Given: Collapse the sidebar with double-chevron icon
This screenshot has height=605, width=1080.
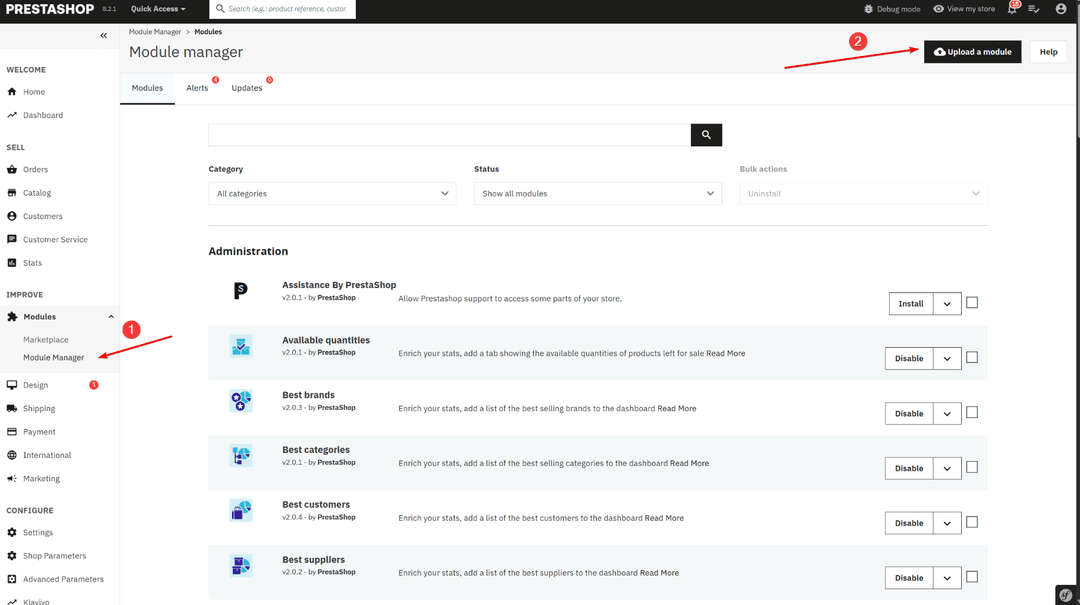Looking at the screenshot, I should tap(104, 36).
